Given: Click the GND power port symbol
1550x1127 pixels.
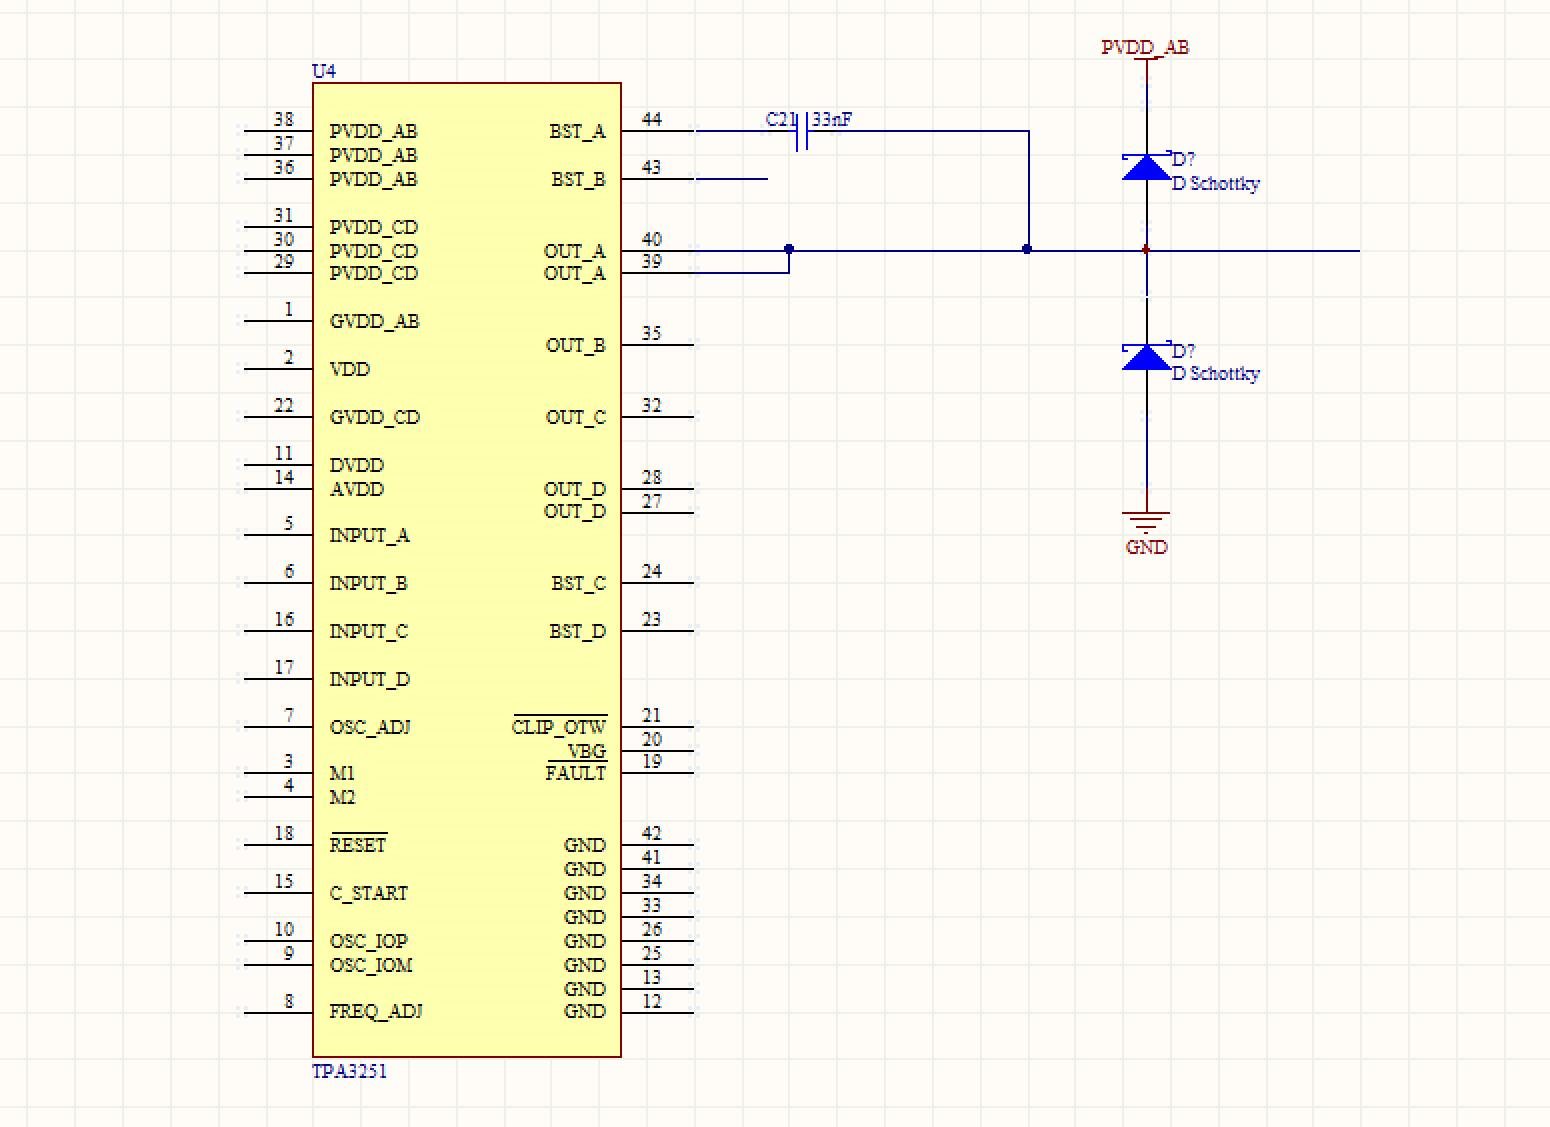Looking at the screenshot, I should pyautogui.click(x=1146, y=521).
